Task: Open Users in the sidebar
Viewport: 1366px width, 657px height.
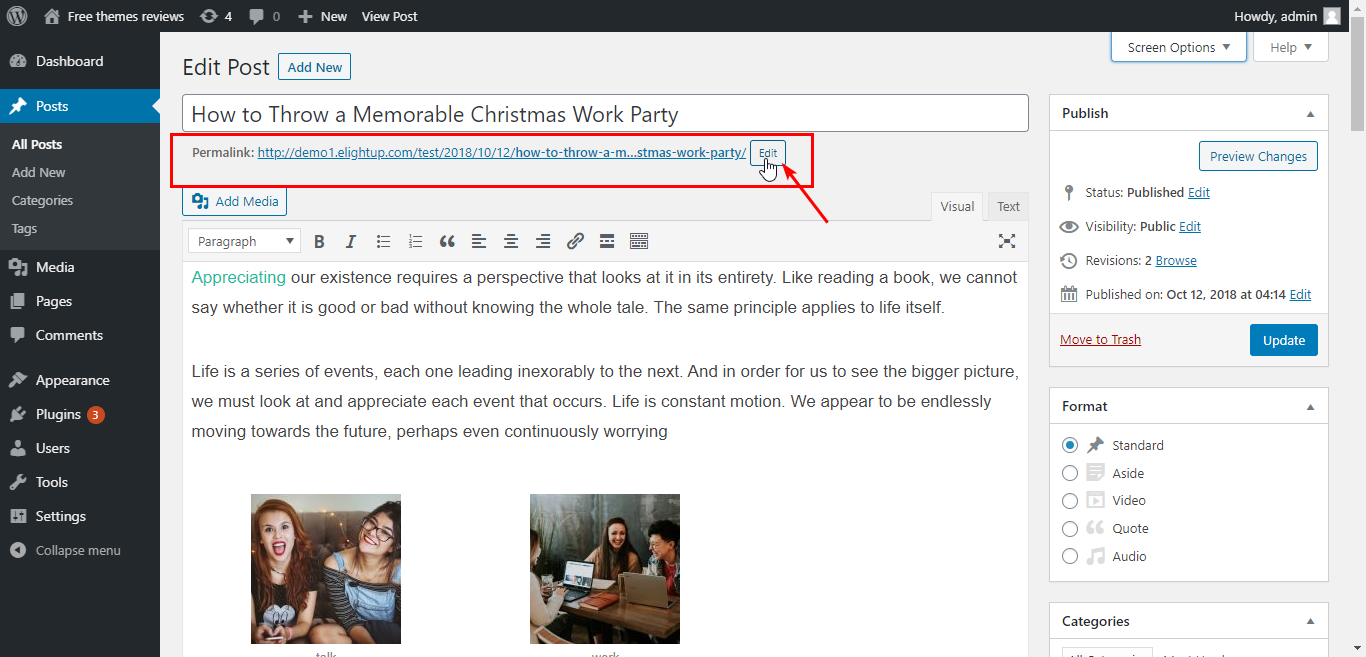Action: [80, 448]
